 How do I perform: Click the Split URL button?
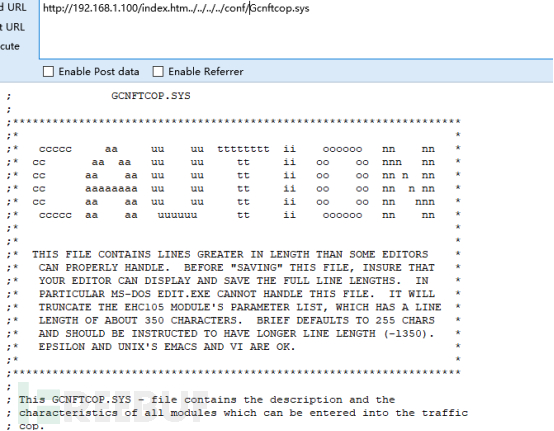click(12, 27)
